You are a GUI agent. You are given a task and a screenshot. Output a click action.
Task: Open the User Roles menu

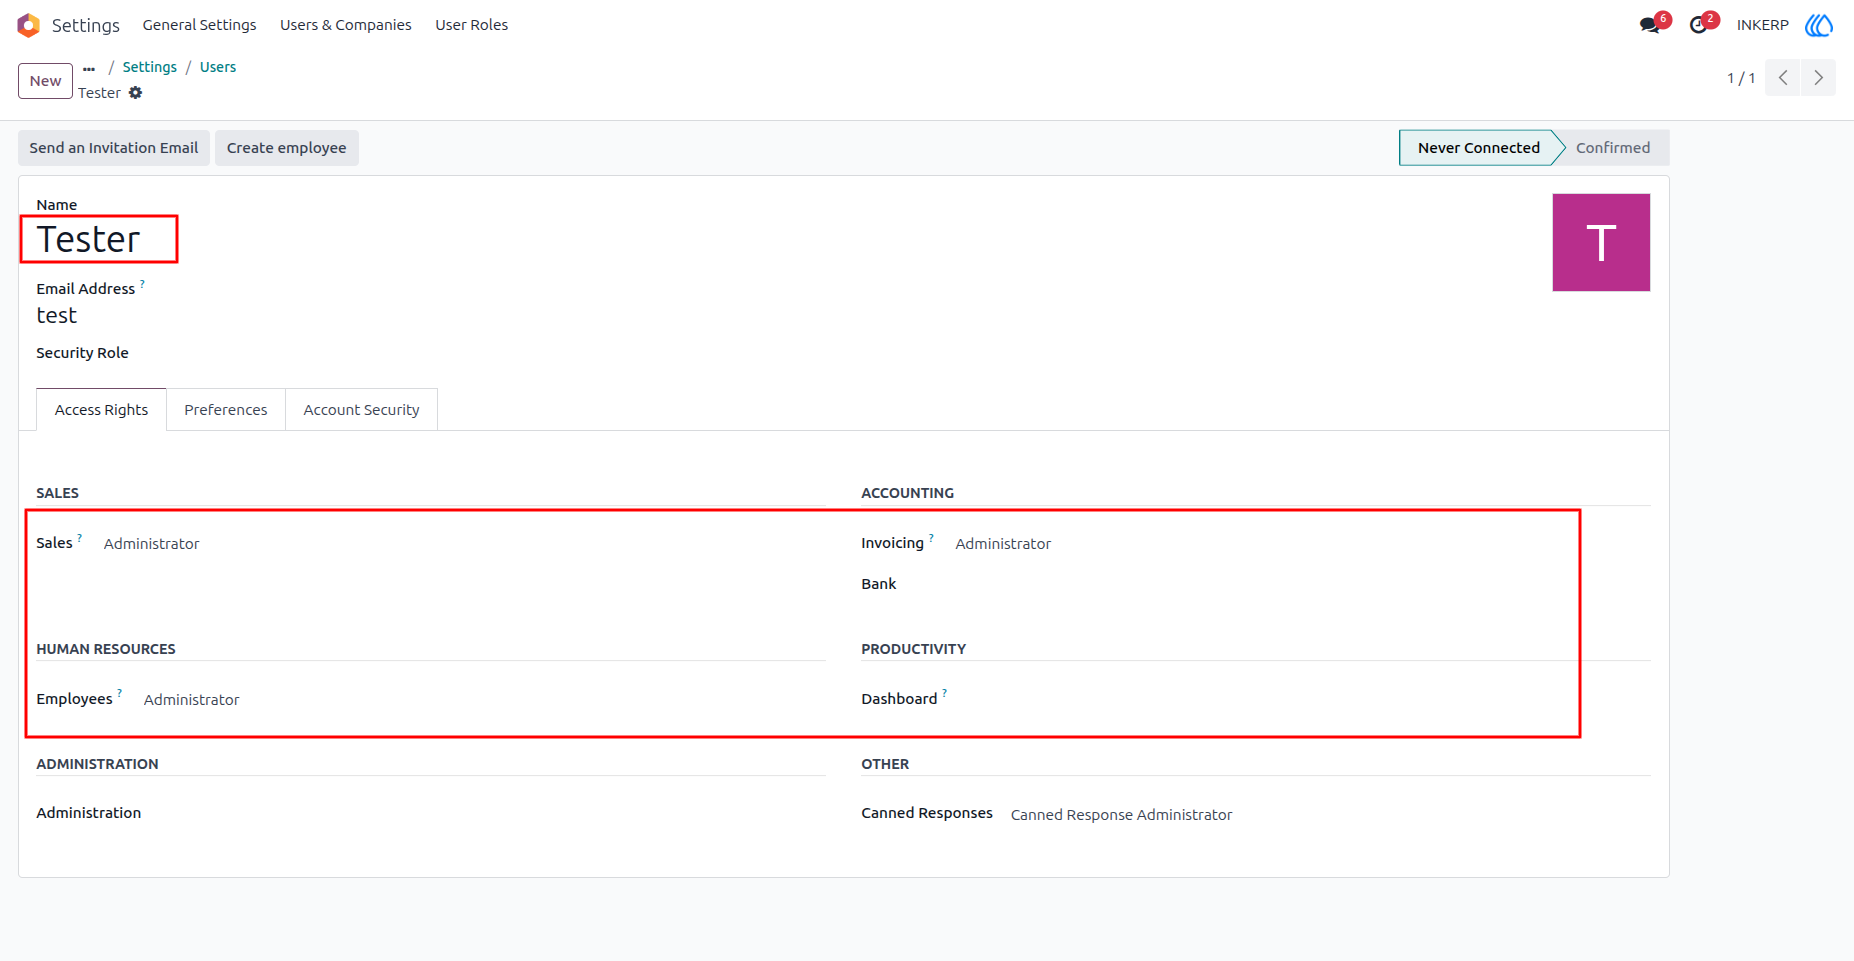(471, 25)
